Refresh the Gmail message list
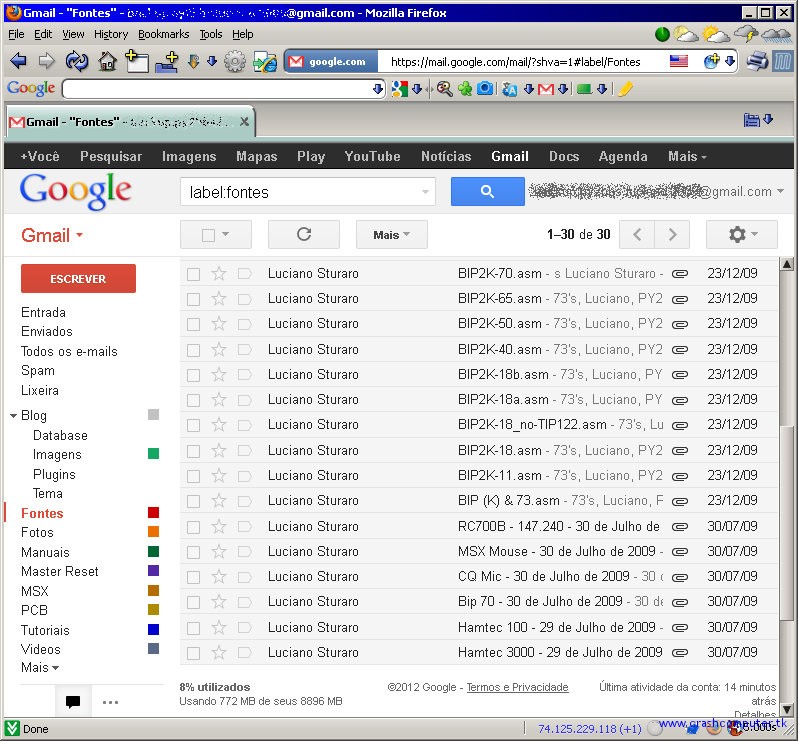798x741 pixels. (x=304, y=234)
